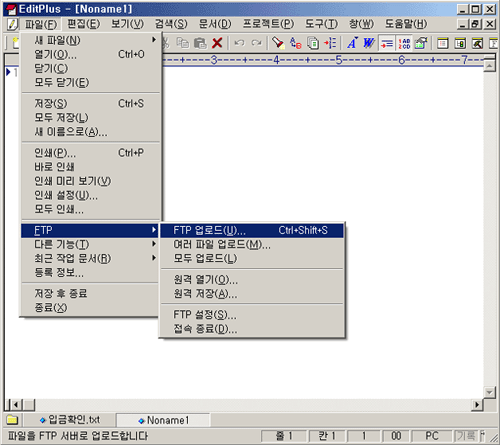
Task: Toggle word wrap with W icon
Action: click(369, 43)
